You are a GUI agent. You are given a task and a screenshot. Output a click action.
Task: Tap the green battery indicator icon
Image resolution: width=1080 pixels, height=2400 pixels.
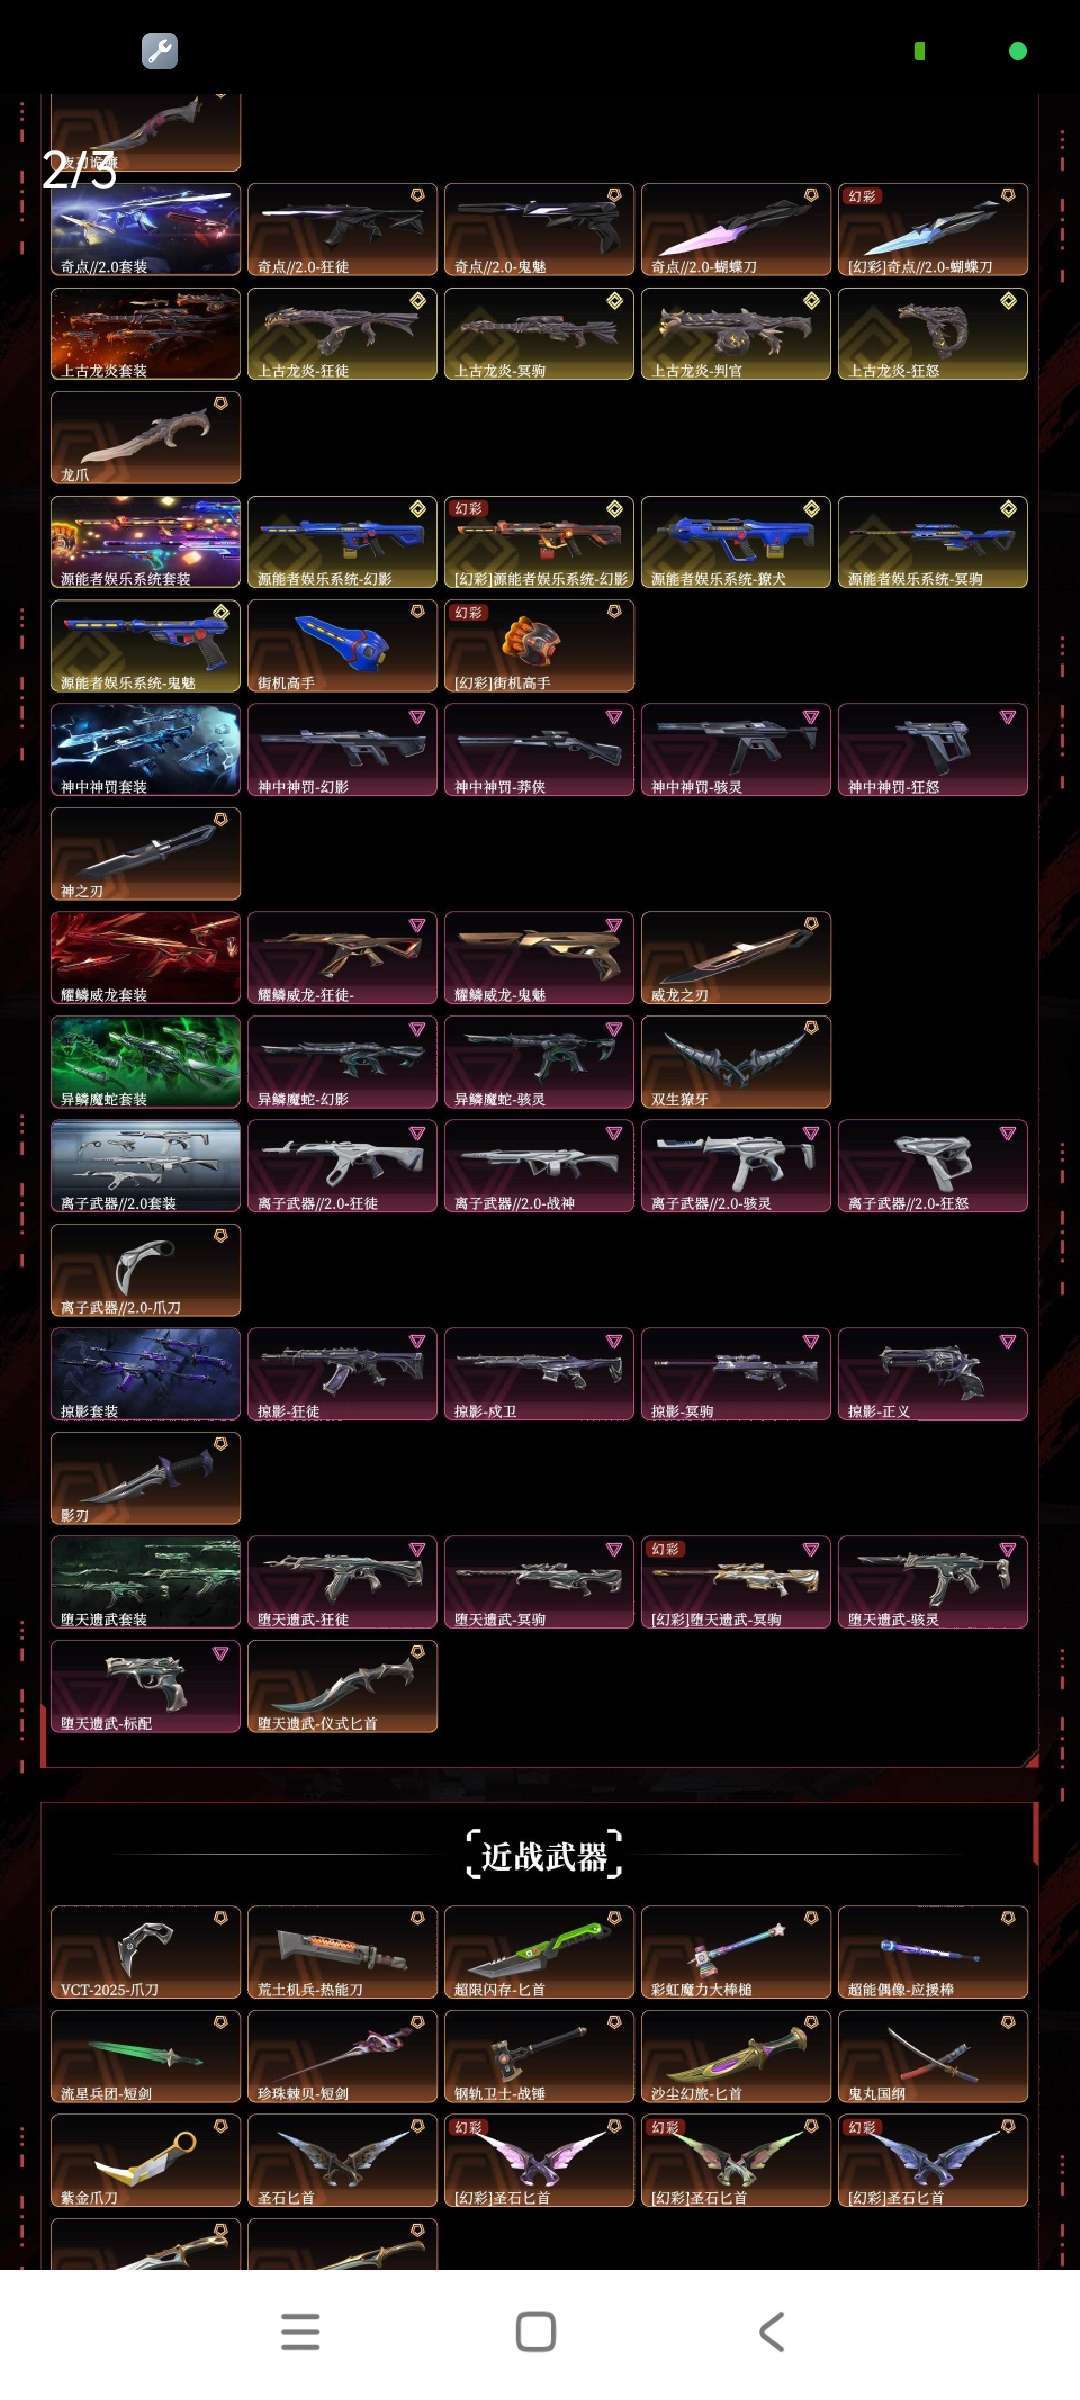(x=920, y=51)
